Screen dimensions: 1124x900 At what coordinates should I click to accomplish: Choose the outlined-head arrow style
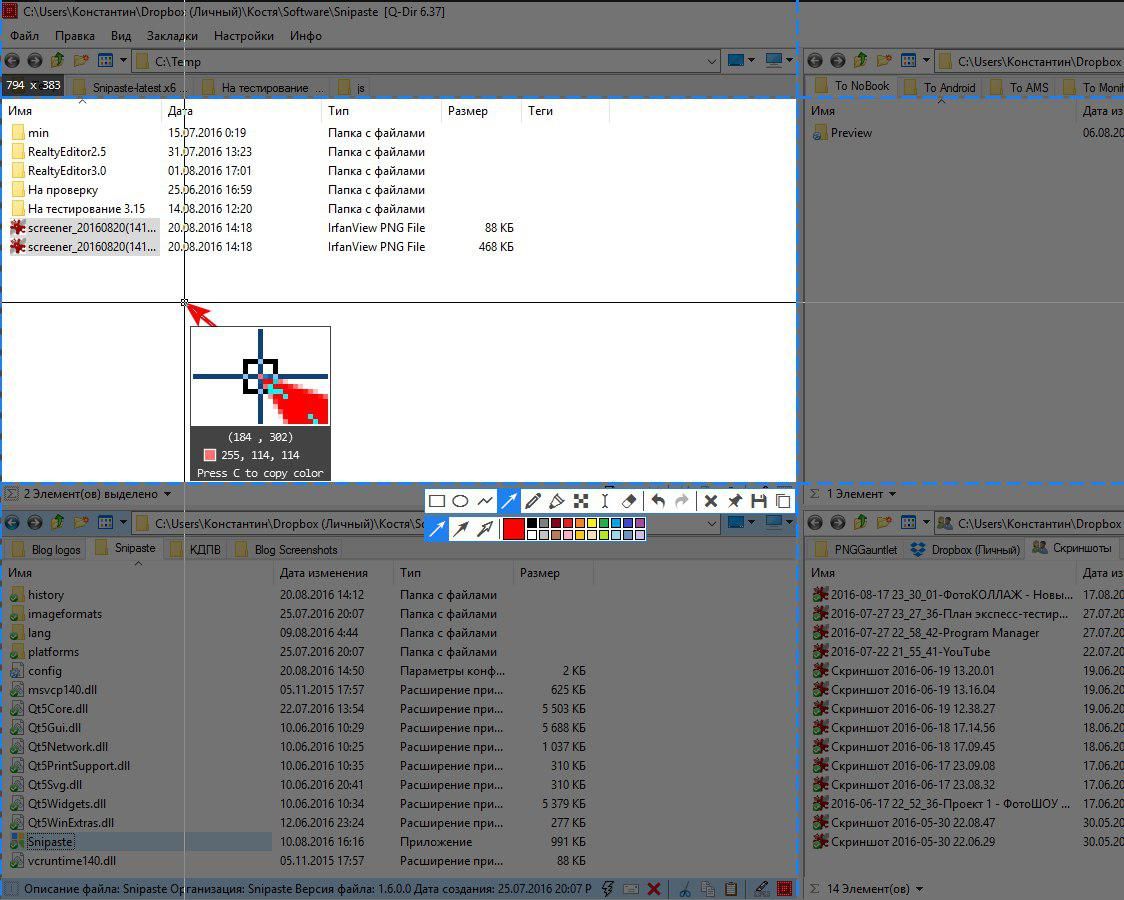(x=485, y=529)
